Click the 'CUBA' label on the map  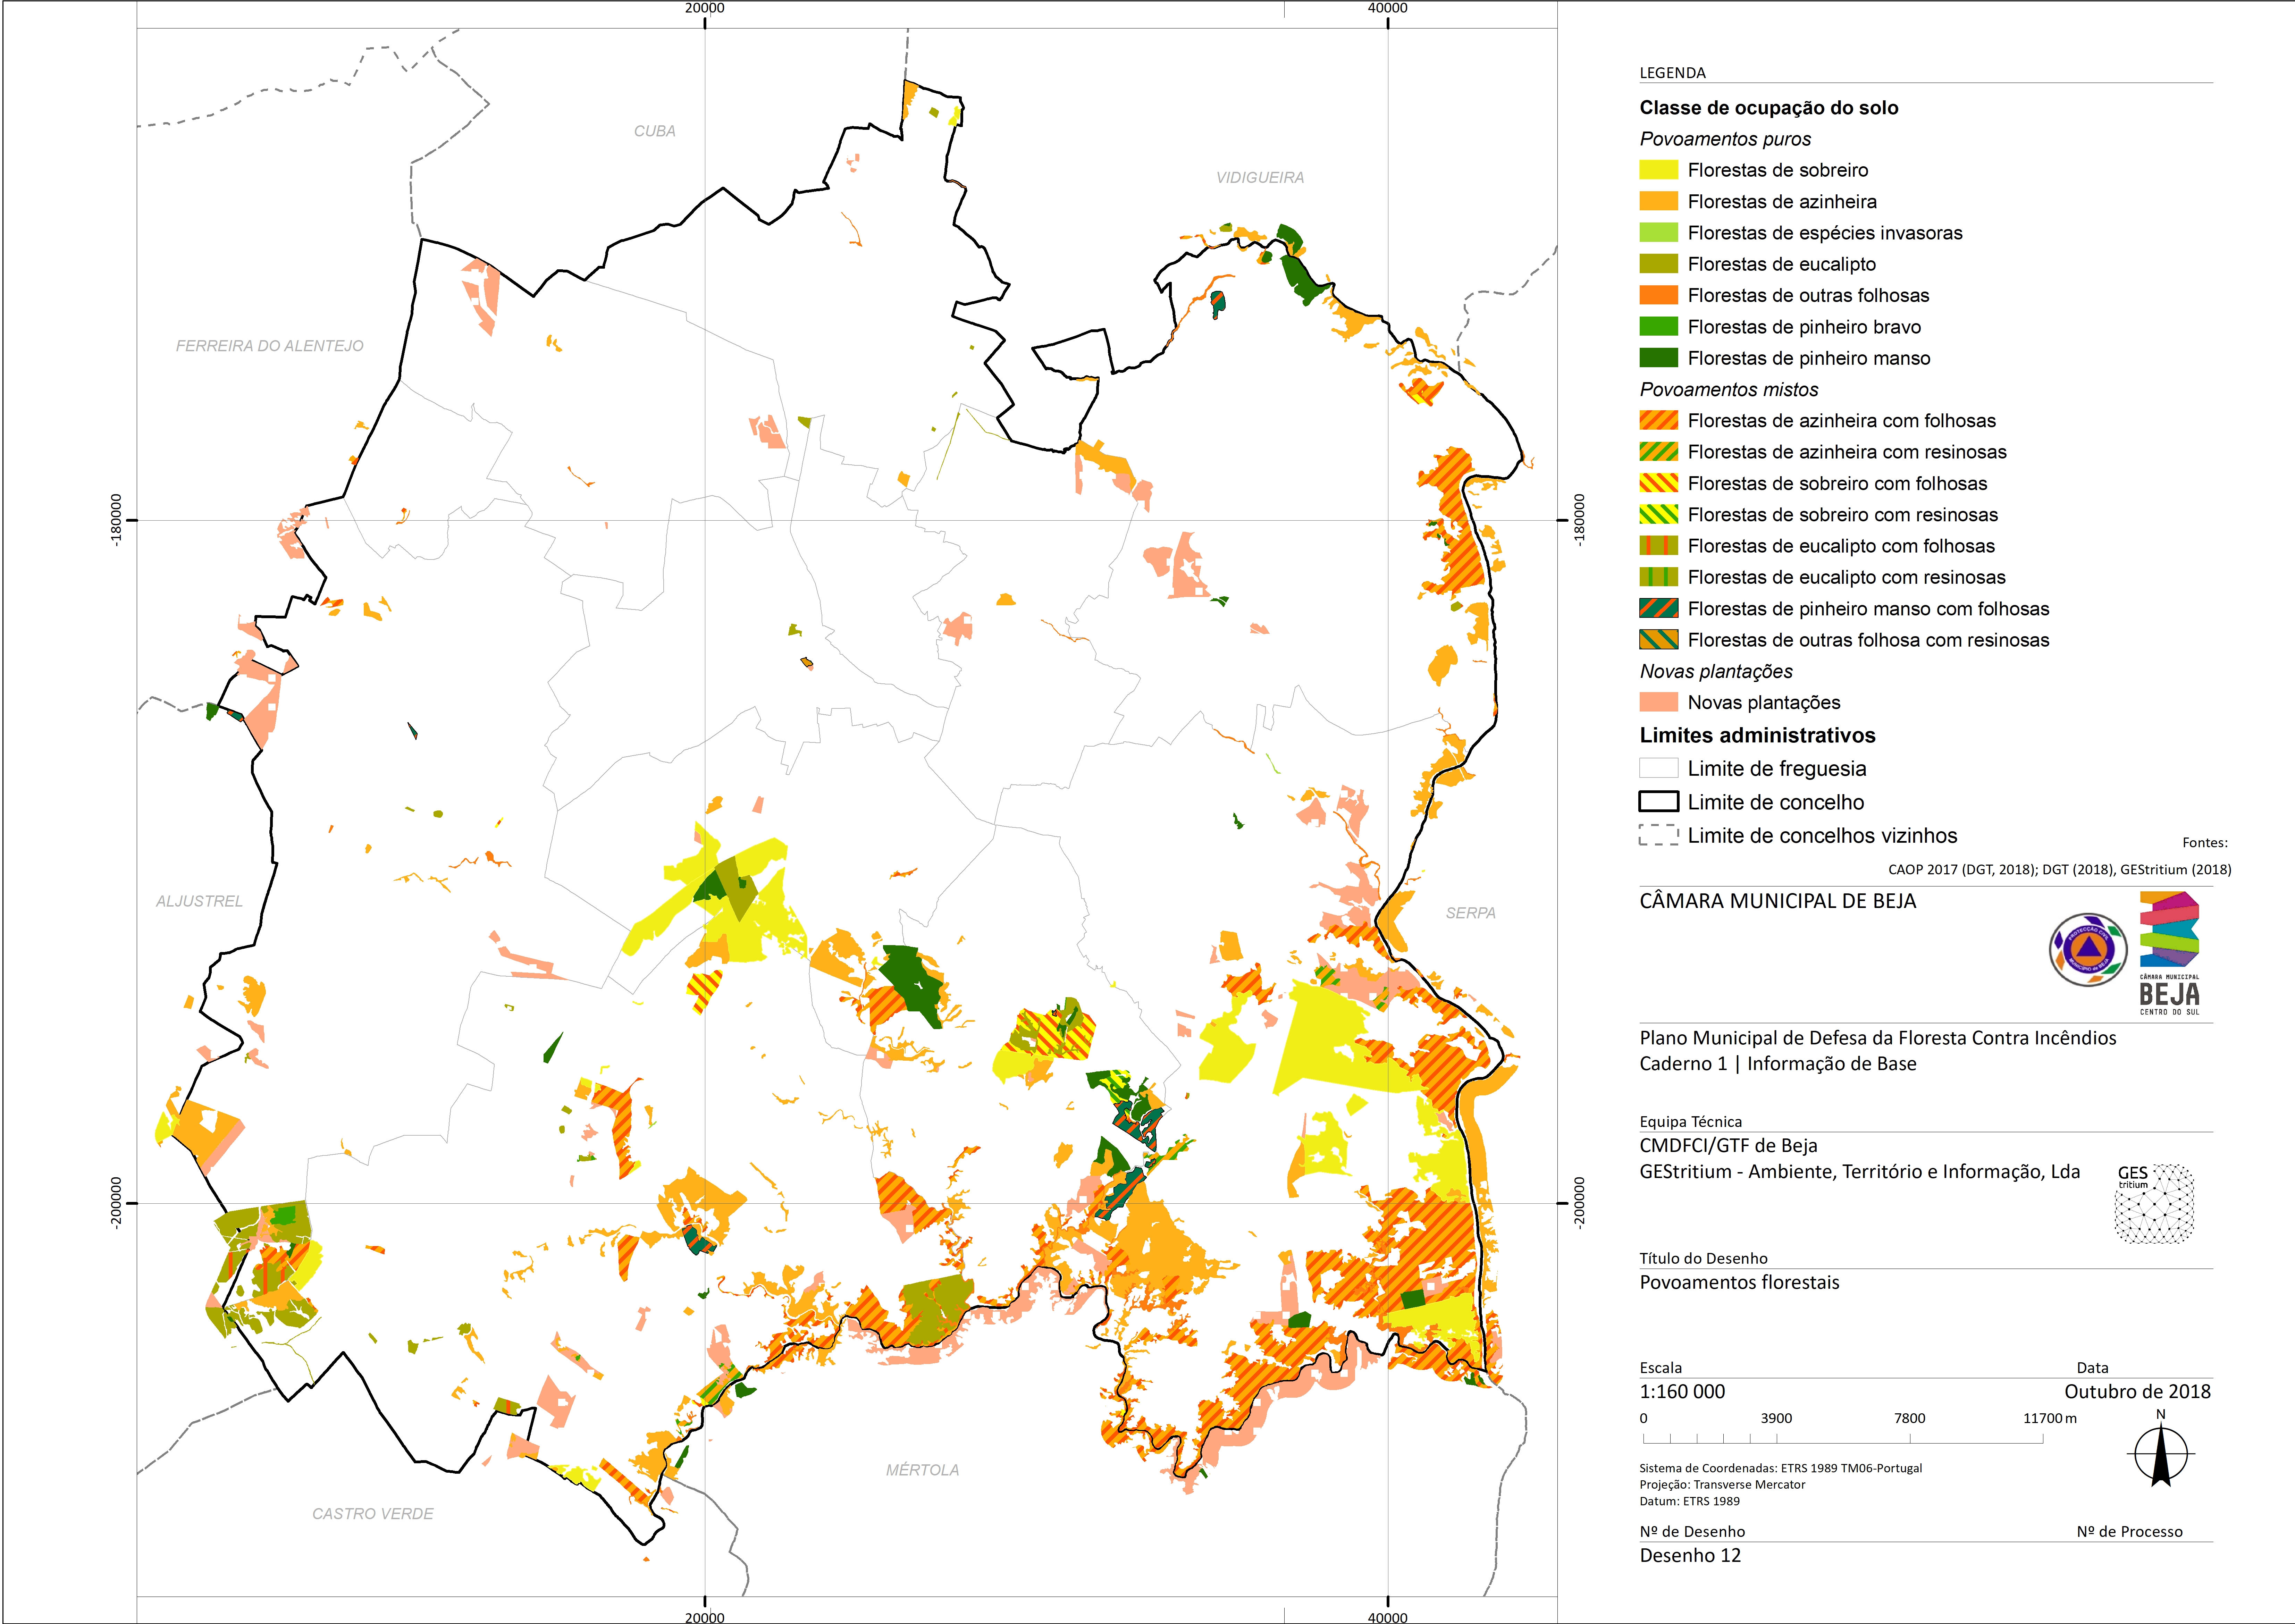click(655, 131)
